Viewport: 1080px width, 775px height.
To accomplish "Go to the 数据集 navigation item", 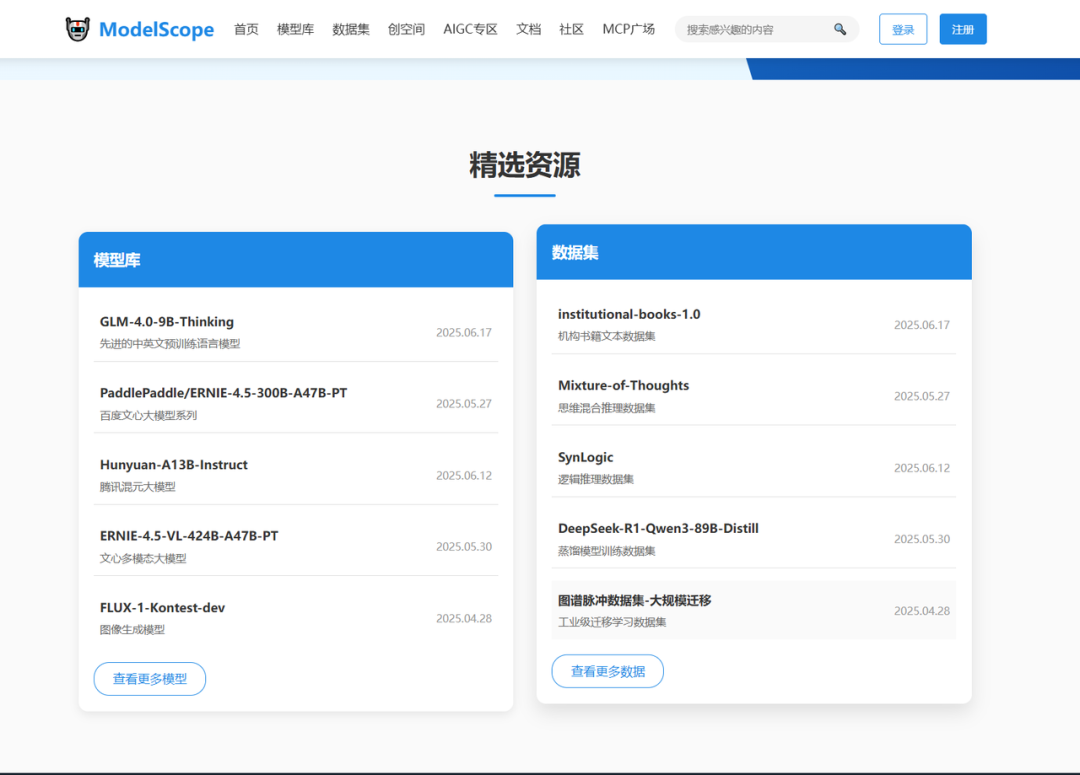I will click(x=351, y=29).
